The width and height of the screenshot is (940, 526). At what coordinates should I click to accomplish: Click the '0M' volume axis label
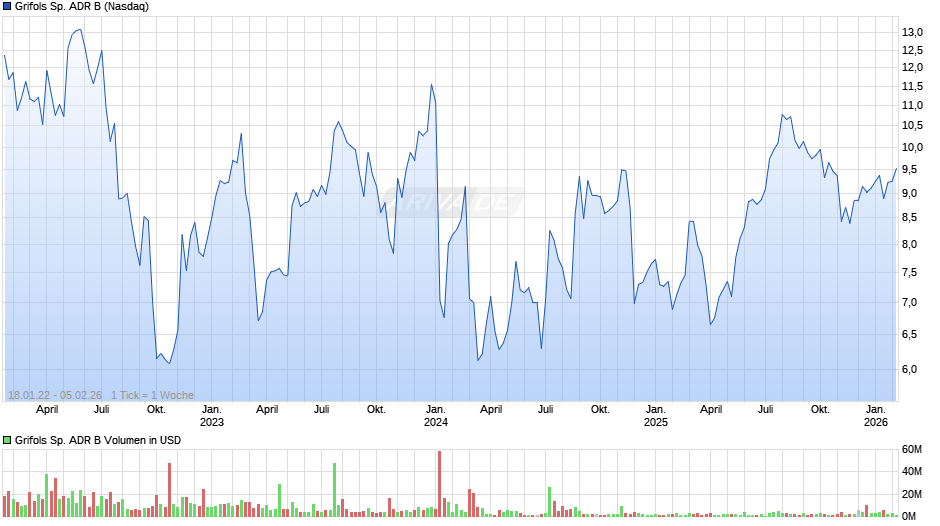coord(909,516)
